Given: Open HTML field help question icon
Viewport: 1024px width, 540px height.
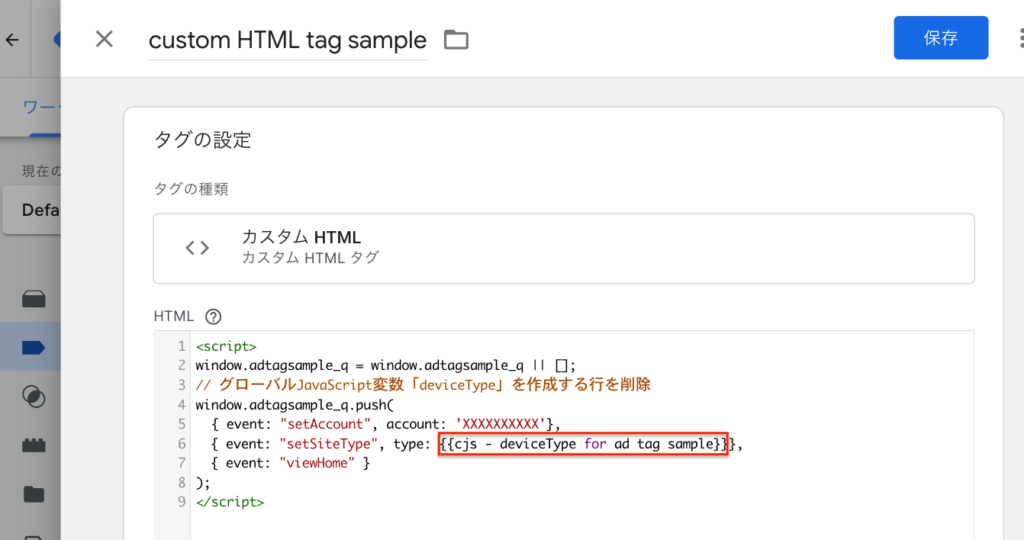Looking at the screenshot, I should (213, 317).
